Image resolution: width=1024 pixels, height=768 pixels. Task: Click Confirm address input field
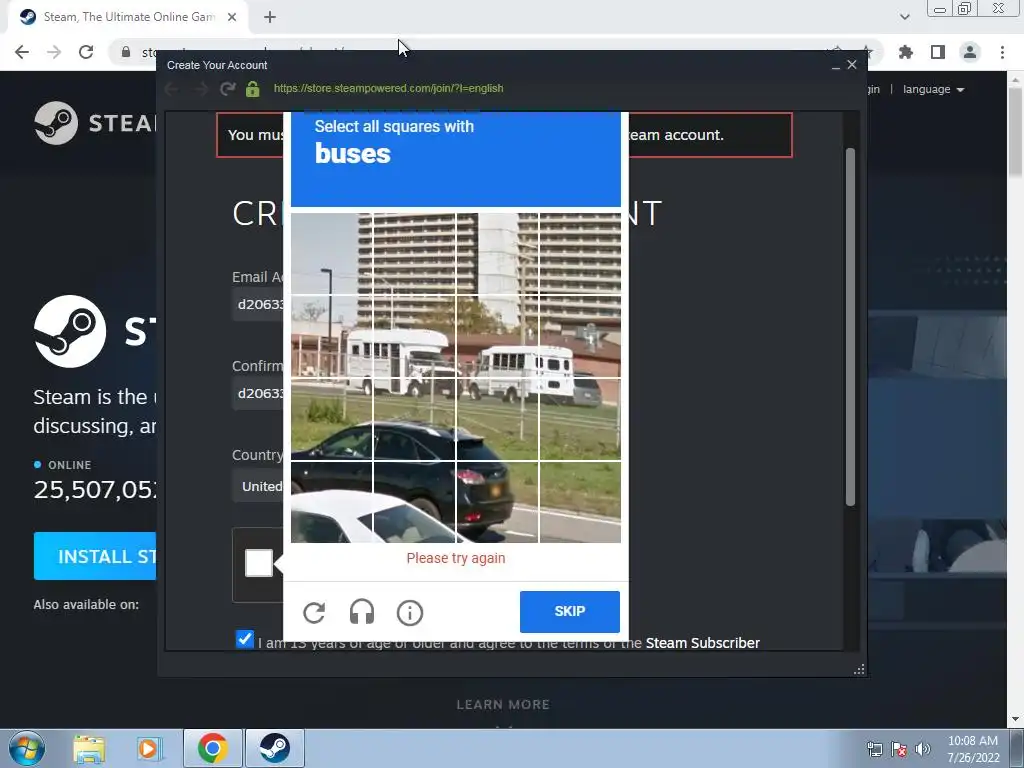(x=258, y=393)
